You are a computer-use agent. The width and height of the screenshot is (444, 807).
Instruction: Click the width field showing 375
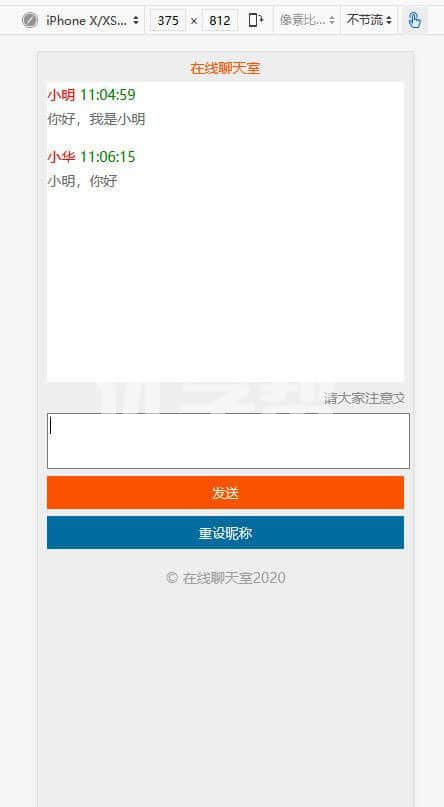pos(168,21)
